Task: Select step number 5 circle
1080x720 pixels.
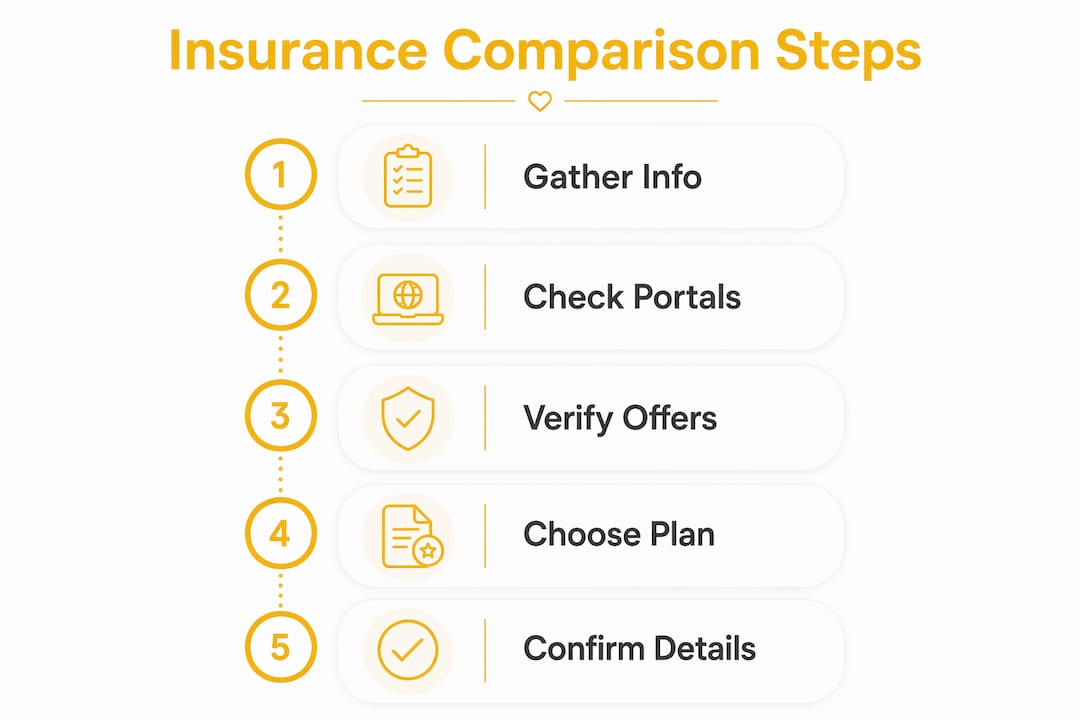Action: (280, 647)
